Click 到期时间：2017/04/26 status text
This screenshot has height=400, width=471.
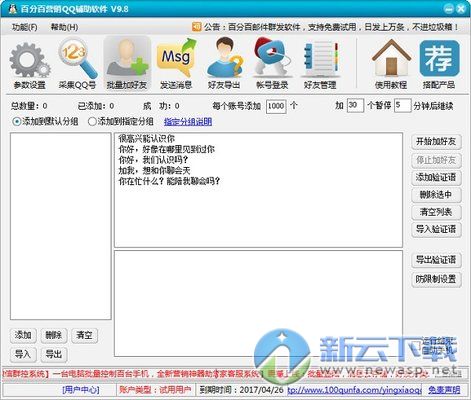point(242,390)
